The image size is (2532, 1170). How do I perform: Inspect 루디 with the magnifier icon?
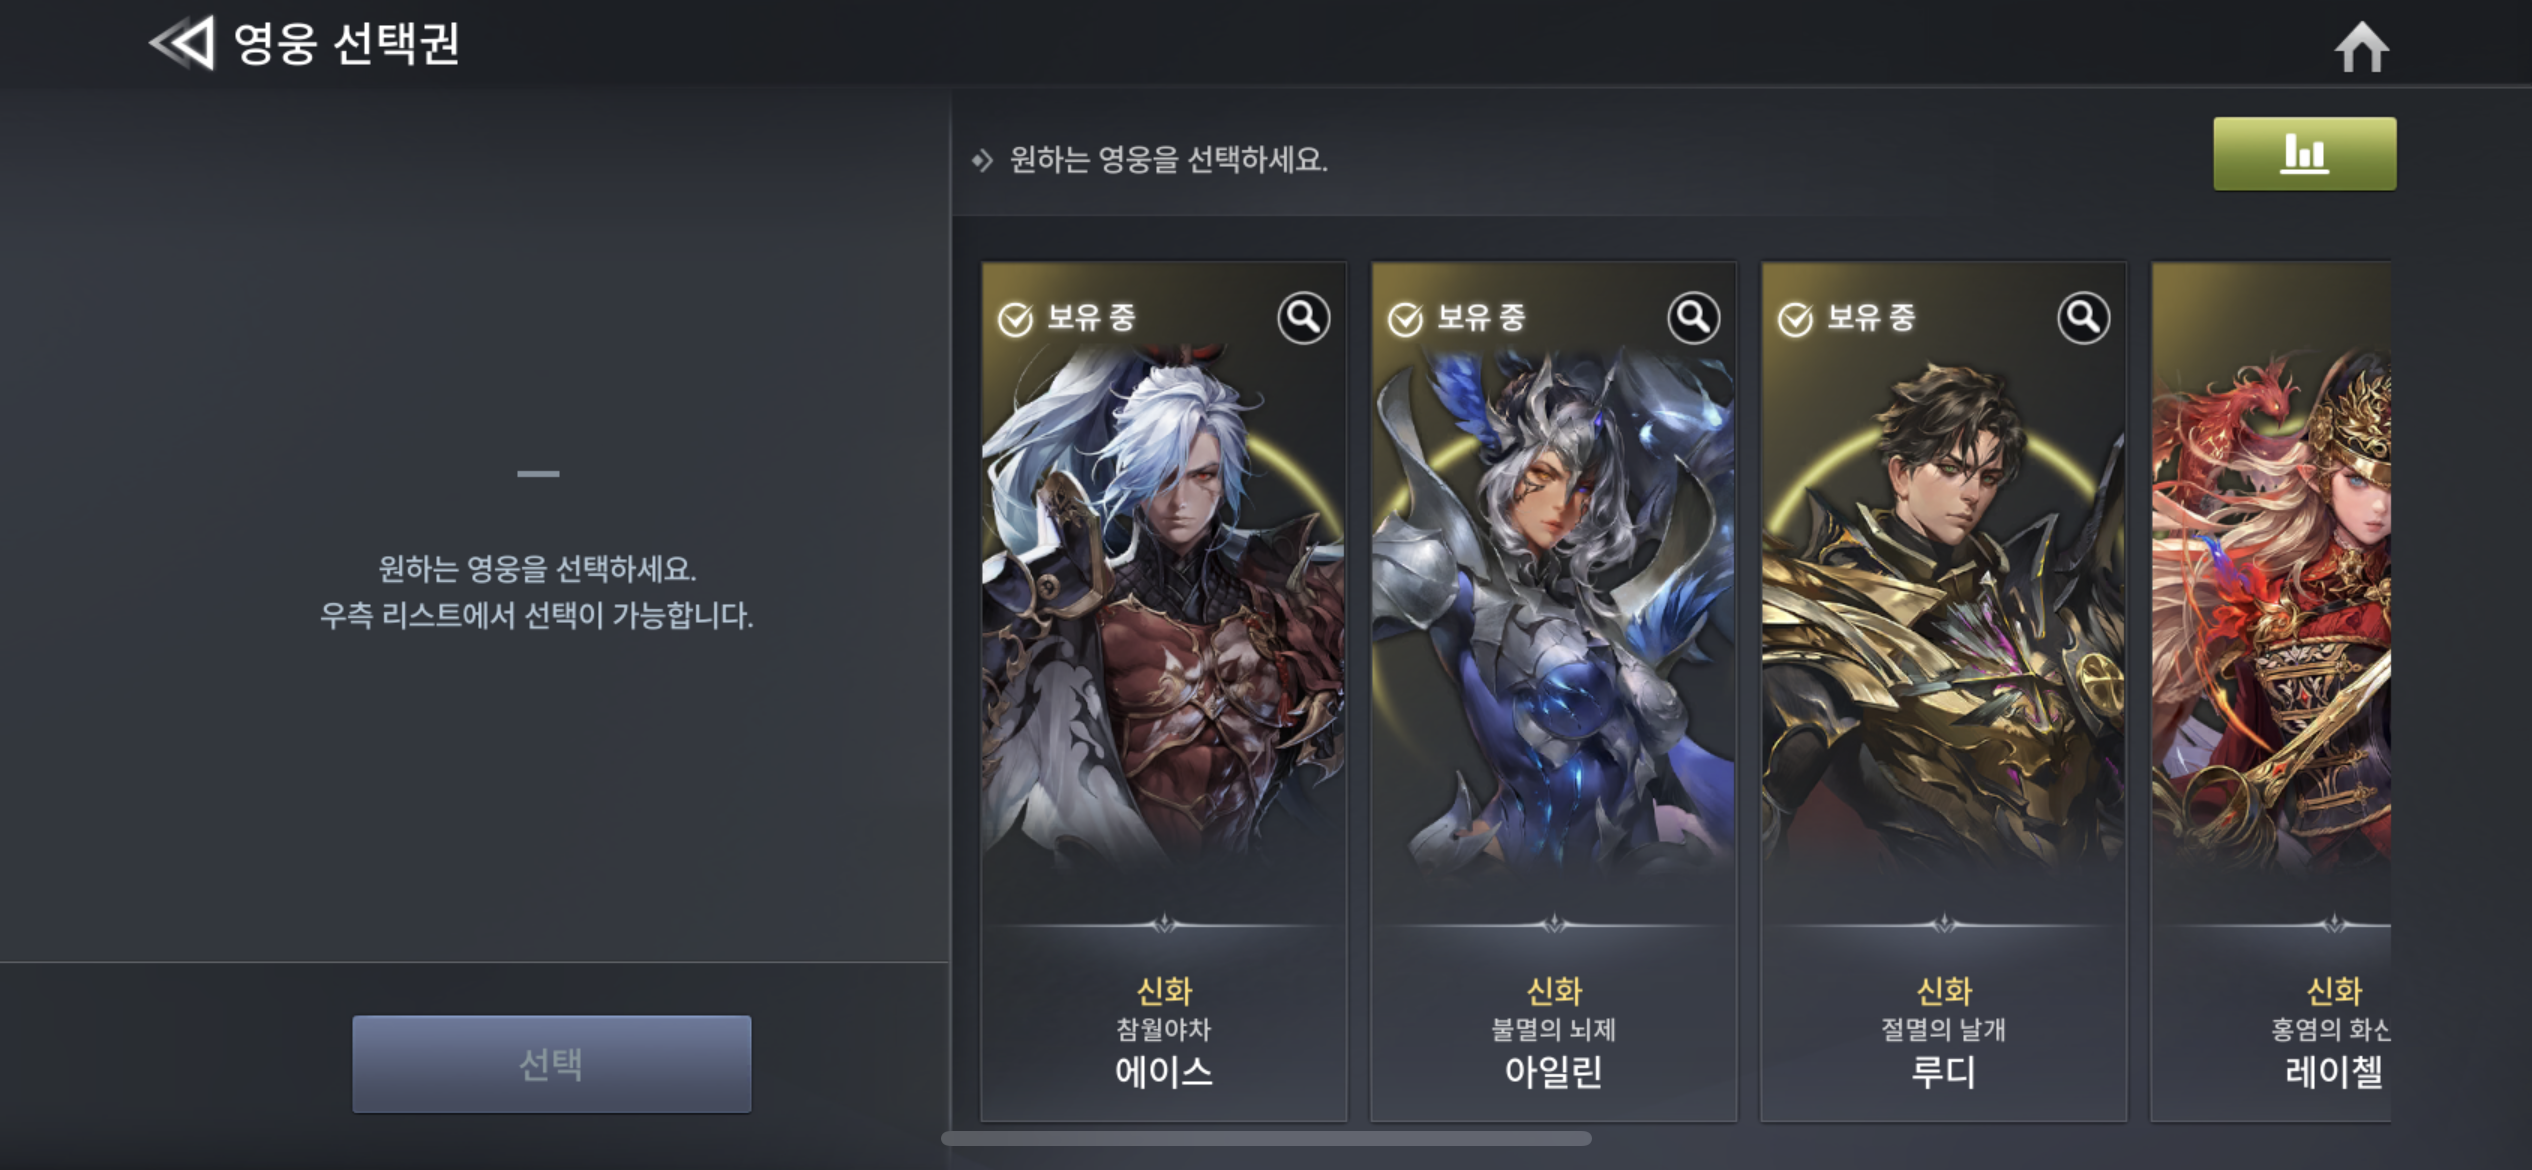pyautogui.click(x=2083, y=318)
